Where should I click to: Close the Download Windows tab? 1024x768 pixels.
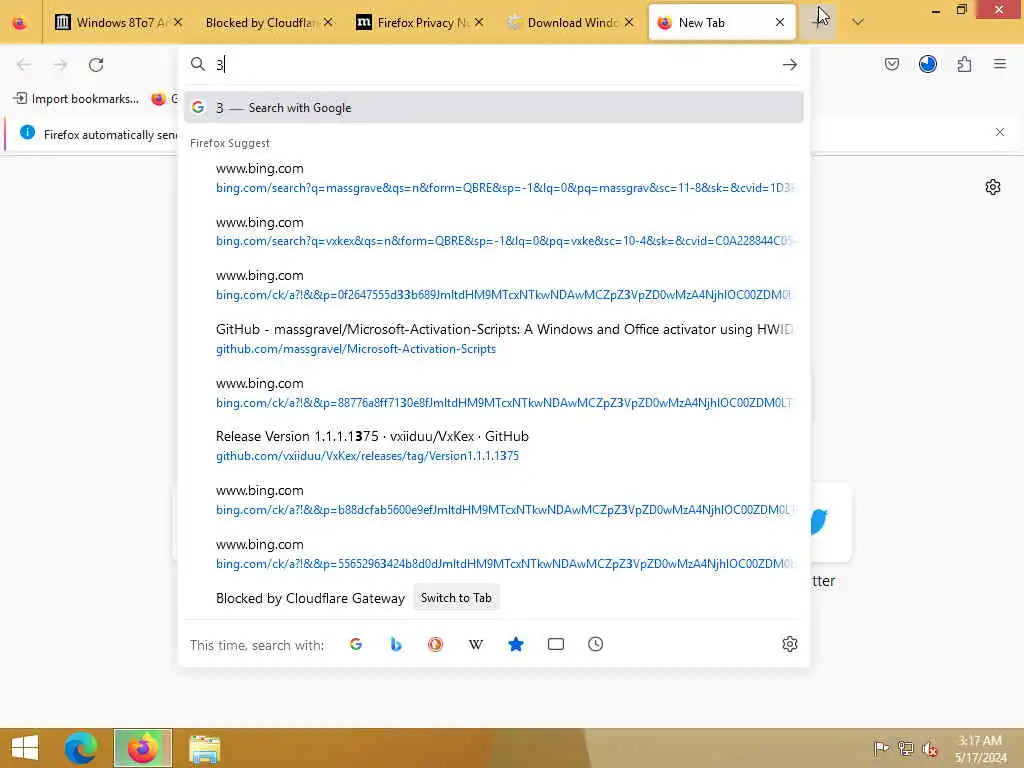click(629, 23)
